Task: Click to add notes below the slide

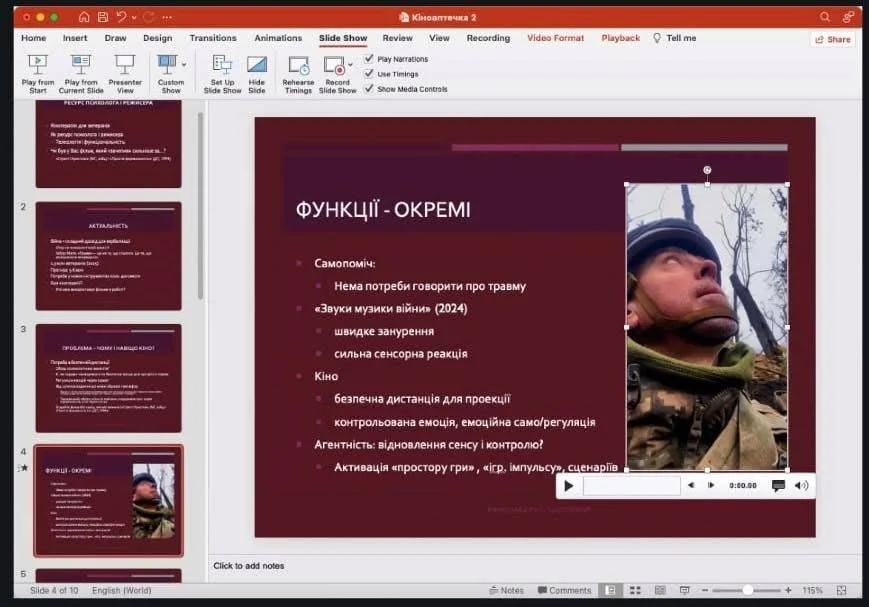Action: (x=249, y=565)
